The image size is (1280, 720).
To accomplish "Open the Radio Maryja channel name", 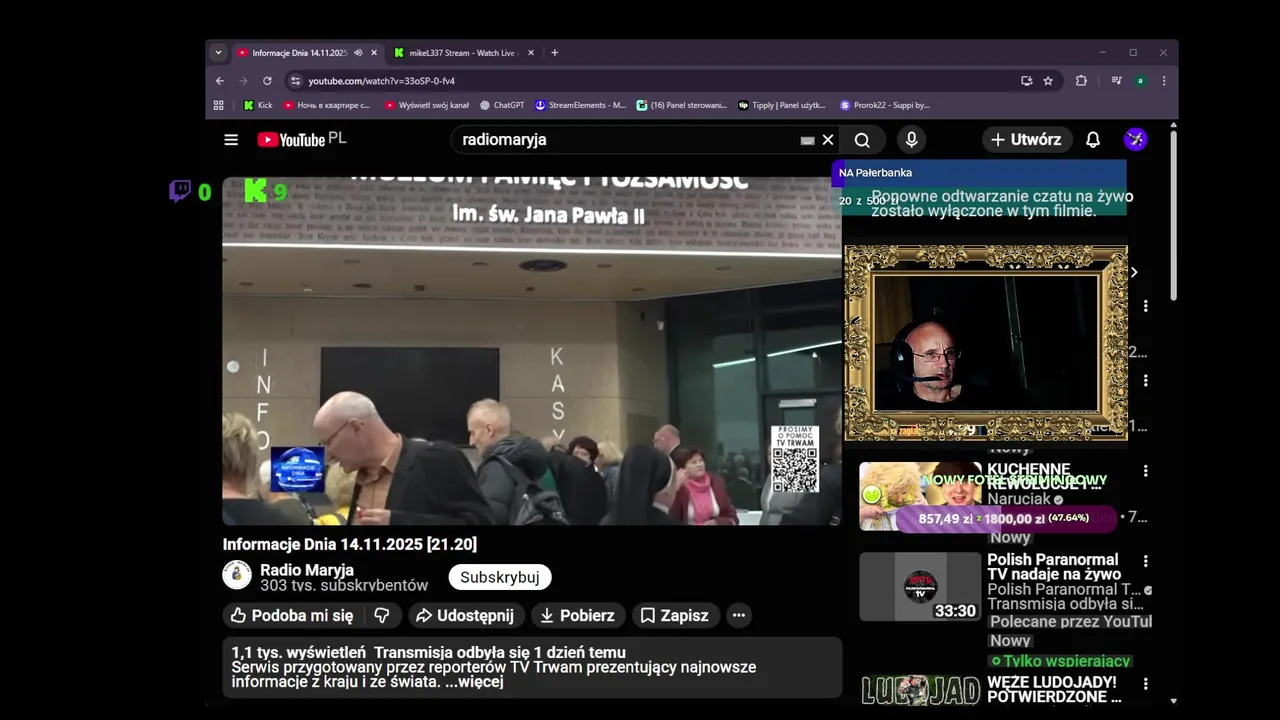I will (307, 570).
